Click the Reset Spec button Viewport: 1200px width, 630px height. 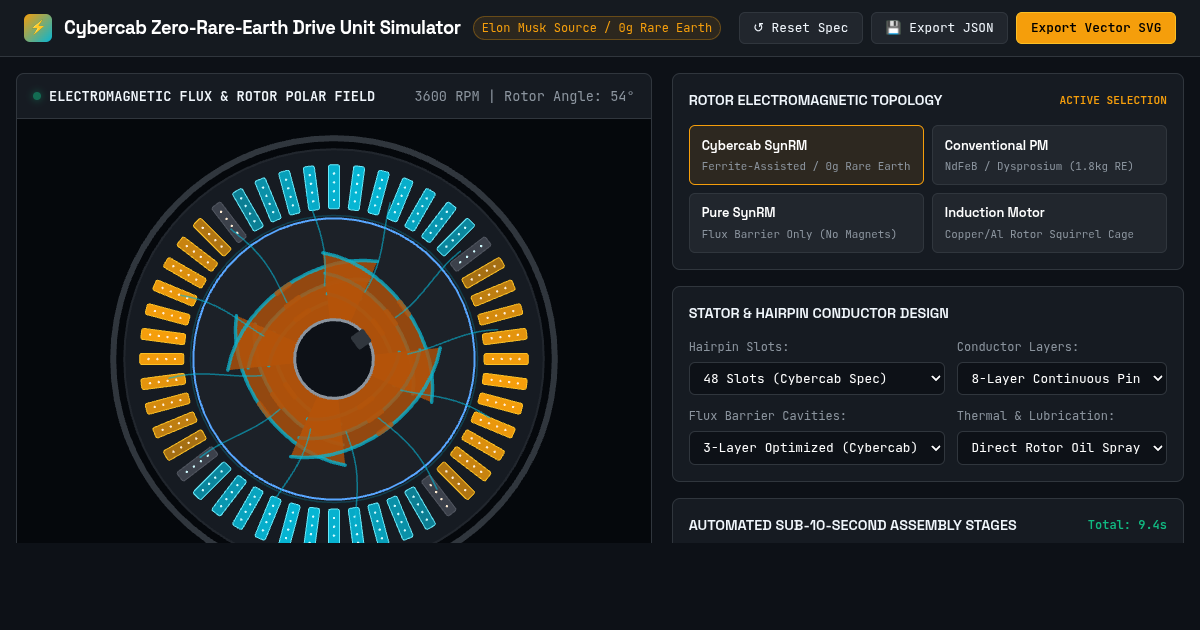pos(801,28)
